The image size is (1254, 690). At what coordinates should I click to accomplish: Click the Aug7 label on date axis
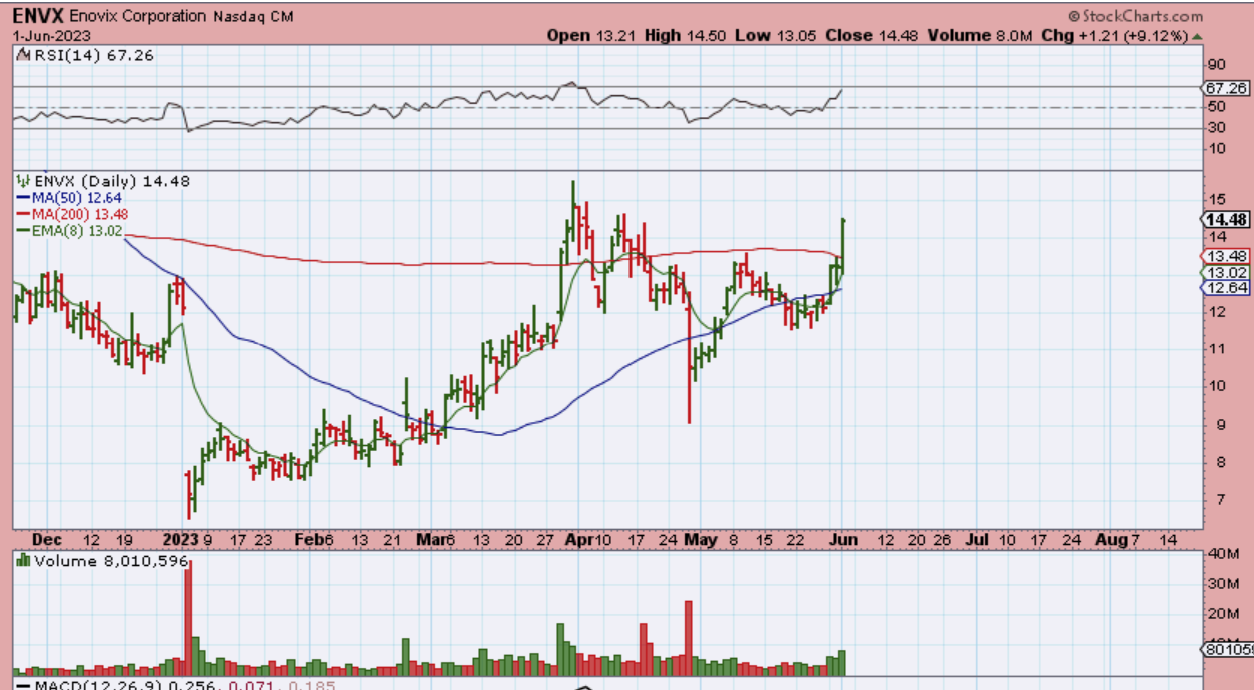click(1116, 539)
